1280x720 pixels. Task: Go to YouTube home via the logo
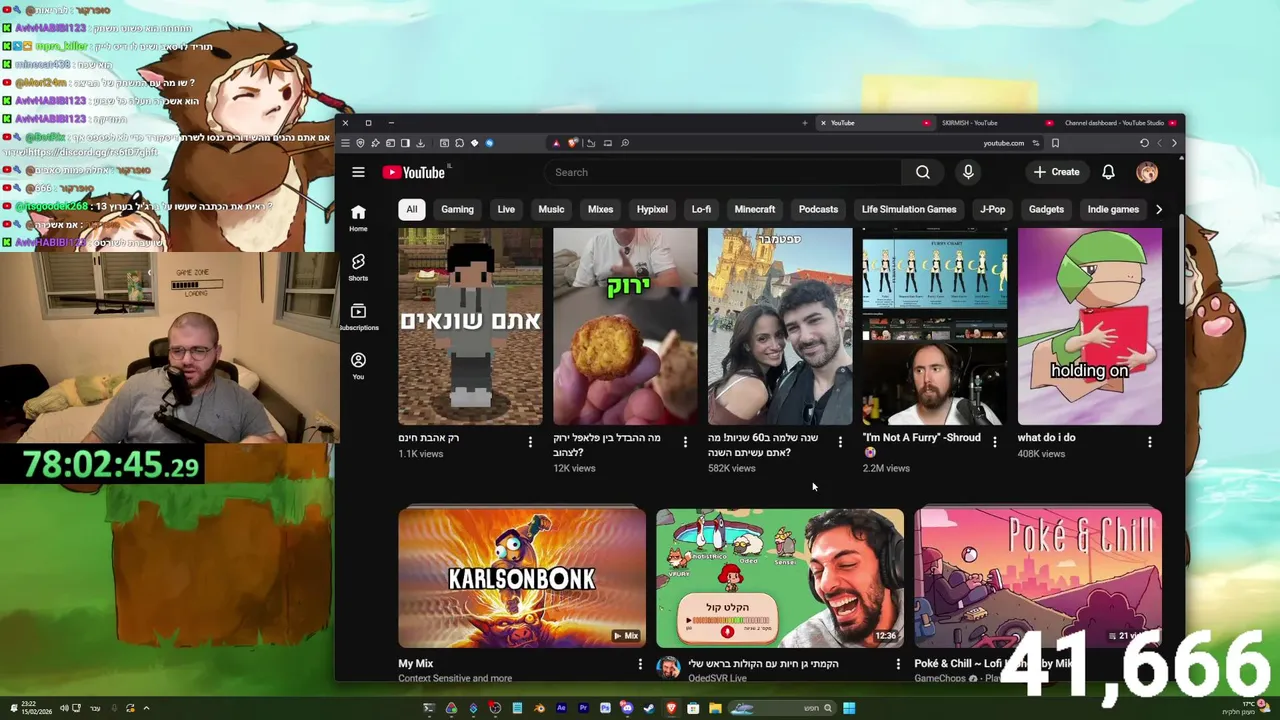pyautogui.click(x=413, y=172)
